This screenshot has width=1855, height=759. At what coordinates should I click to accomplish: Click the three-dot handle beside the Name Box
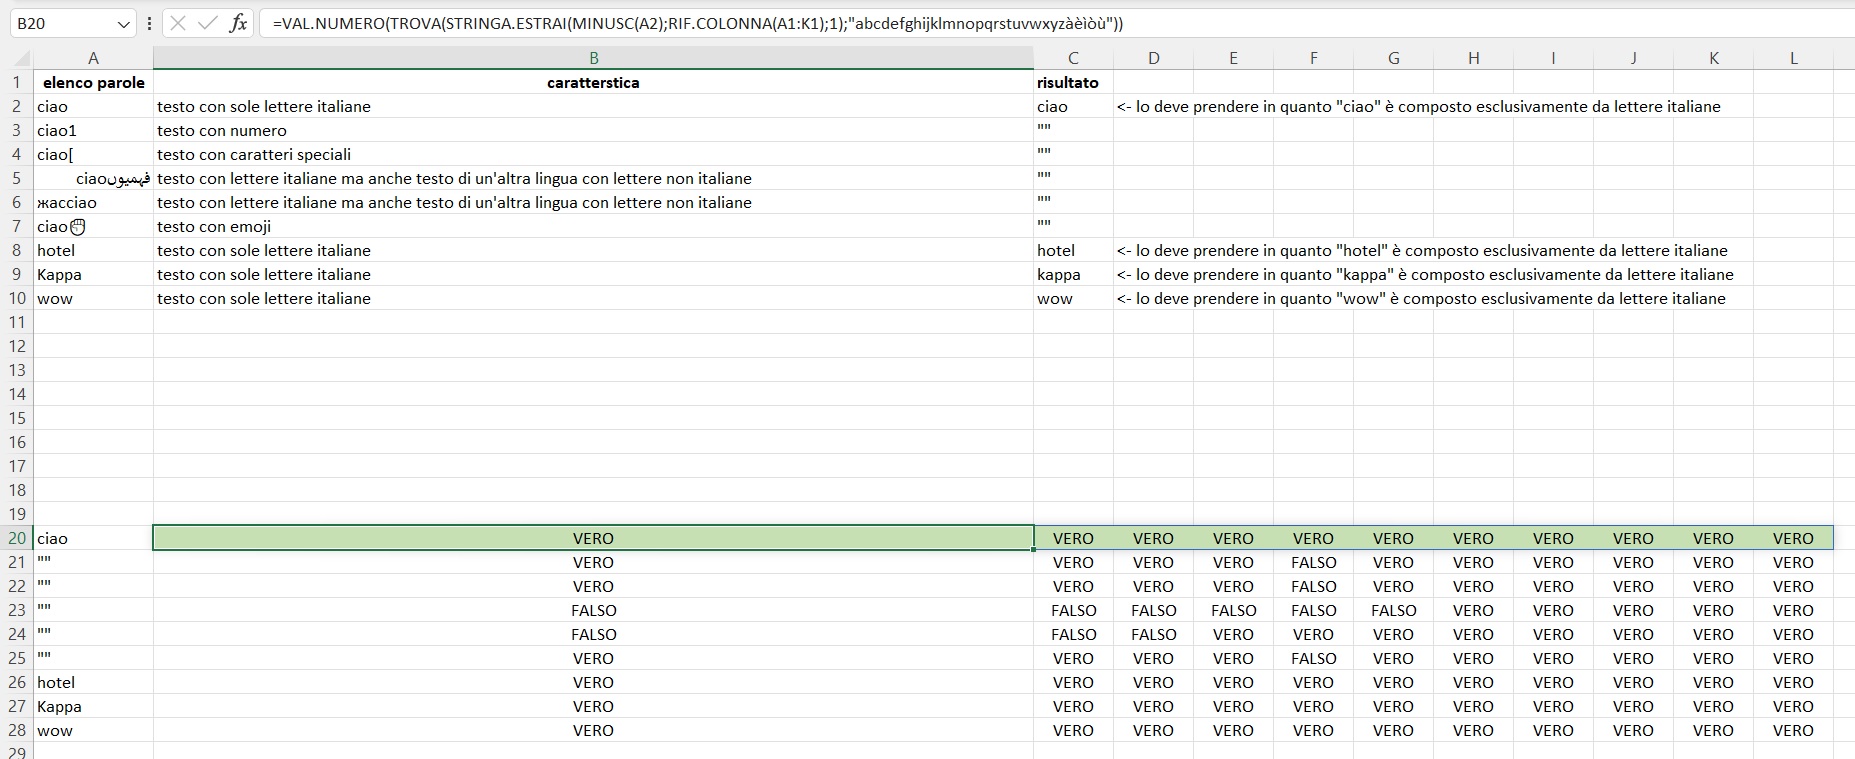(149, 23)
